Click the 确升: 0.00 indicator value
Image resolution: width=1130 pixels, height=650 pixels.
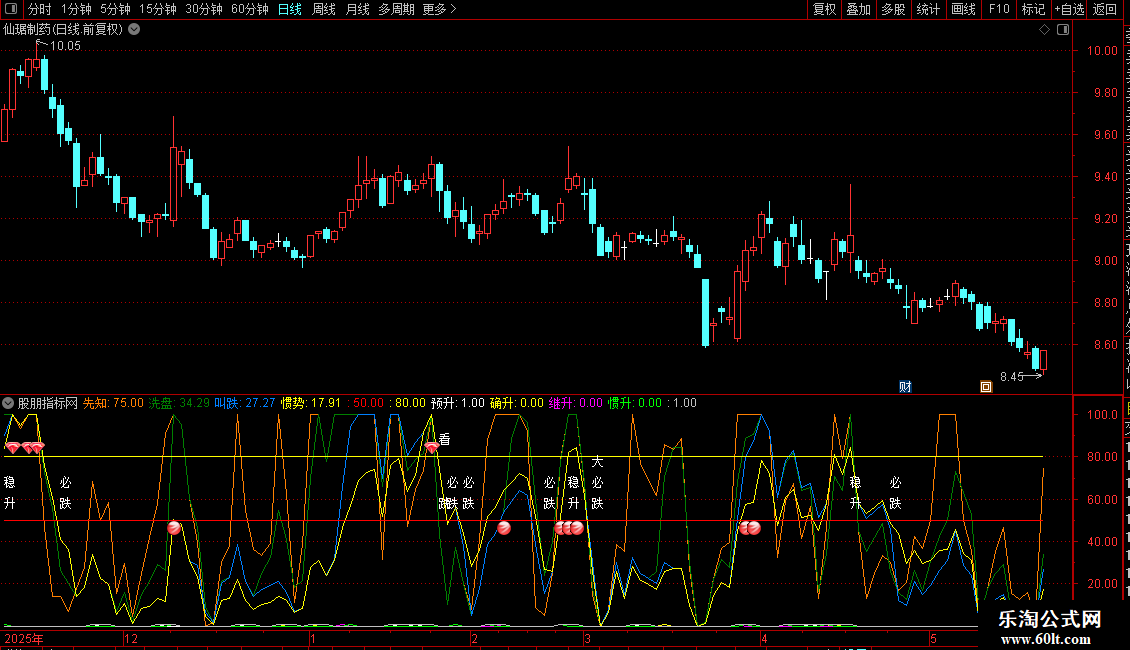click(517, 403)
